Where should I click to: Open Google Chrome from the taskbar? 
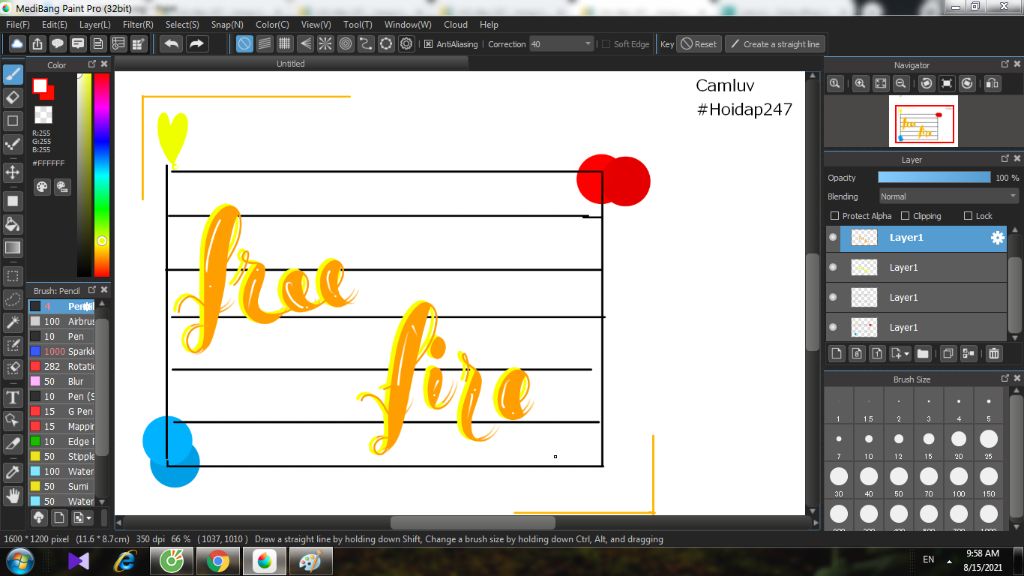[218, 561]
